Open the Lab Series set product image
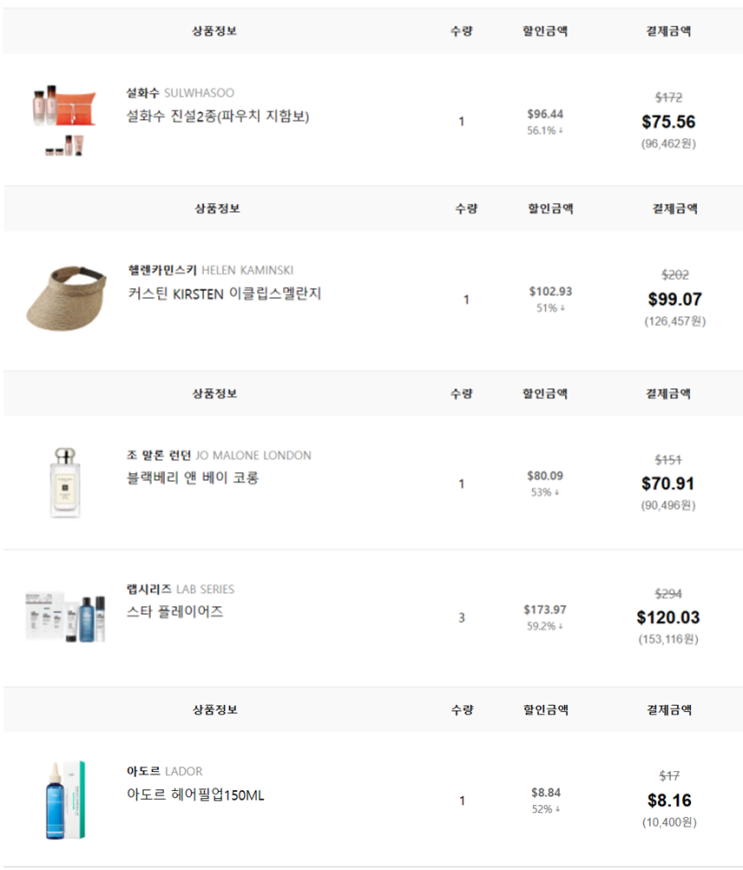The image size is (743, 870). point(65,616)
